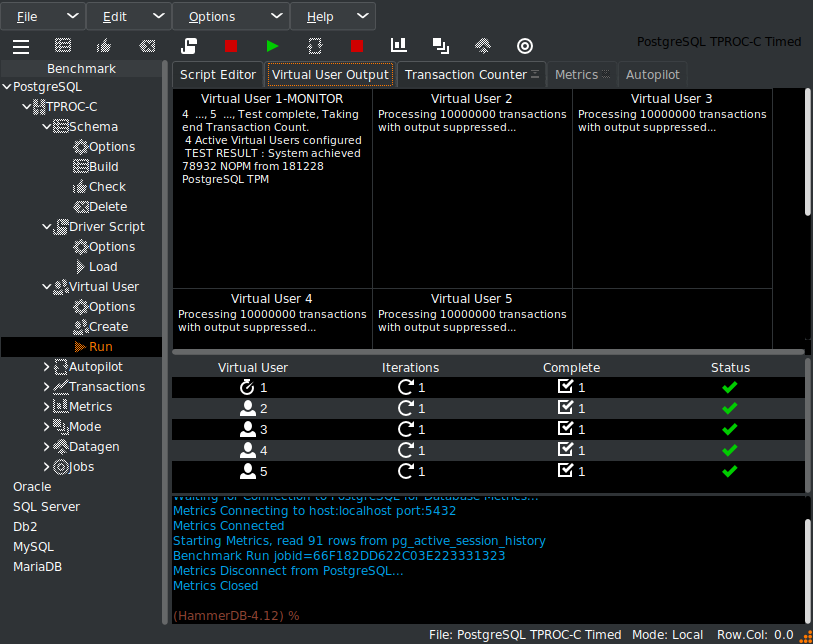Select the Db2 database entry

click(25, 527)
